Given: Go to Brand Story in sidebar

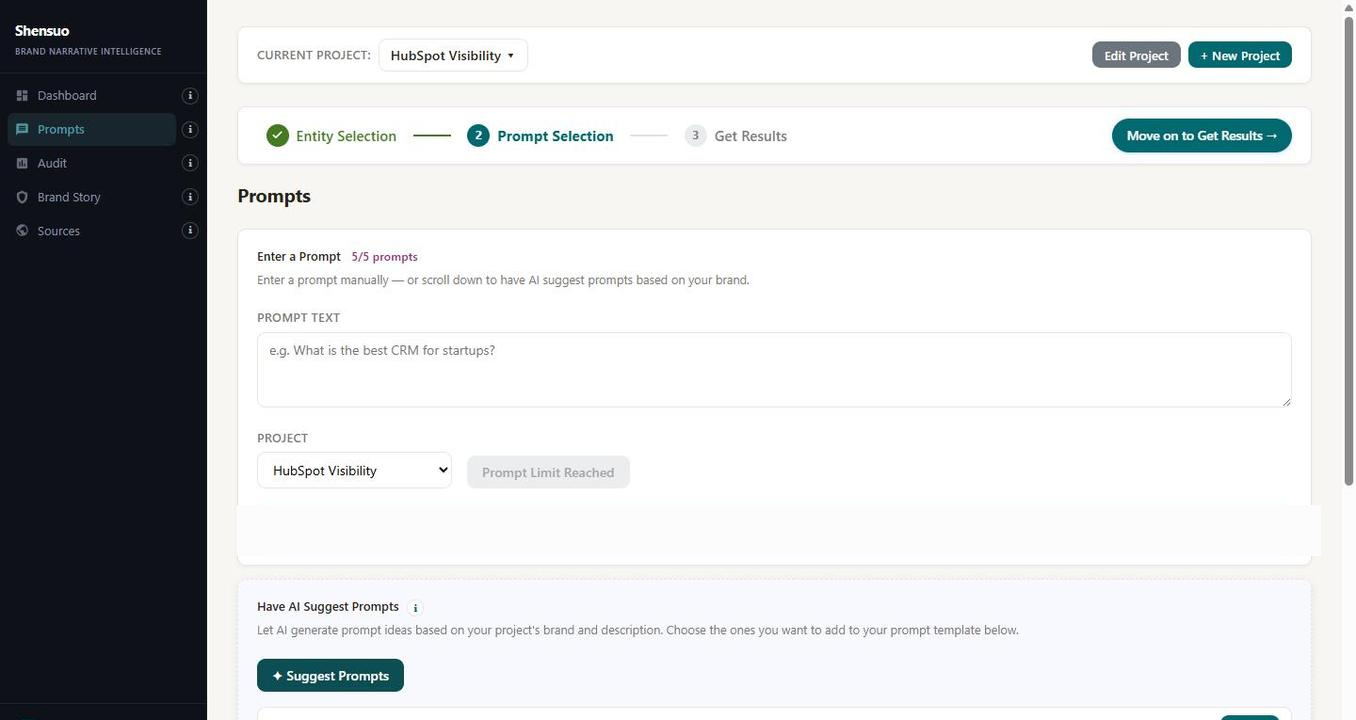Looking at the screenshot, I should click(x=69, y=198).
